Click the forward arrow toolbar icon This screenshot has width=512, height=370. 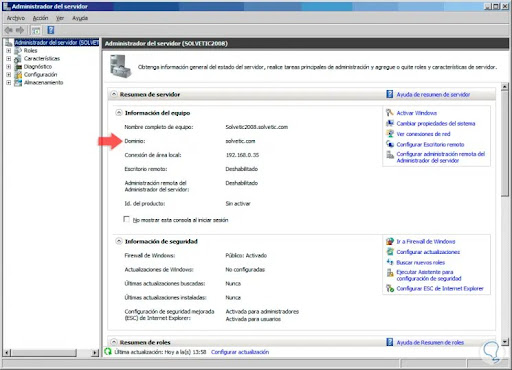(x=20, y=30)
